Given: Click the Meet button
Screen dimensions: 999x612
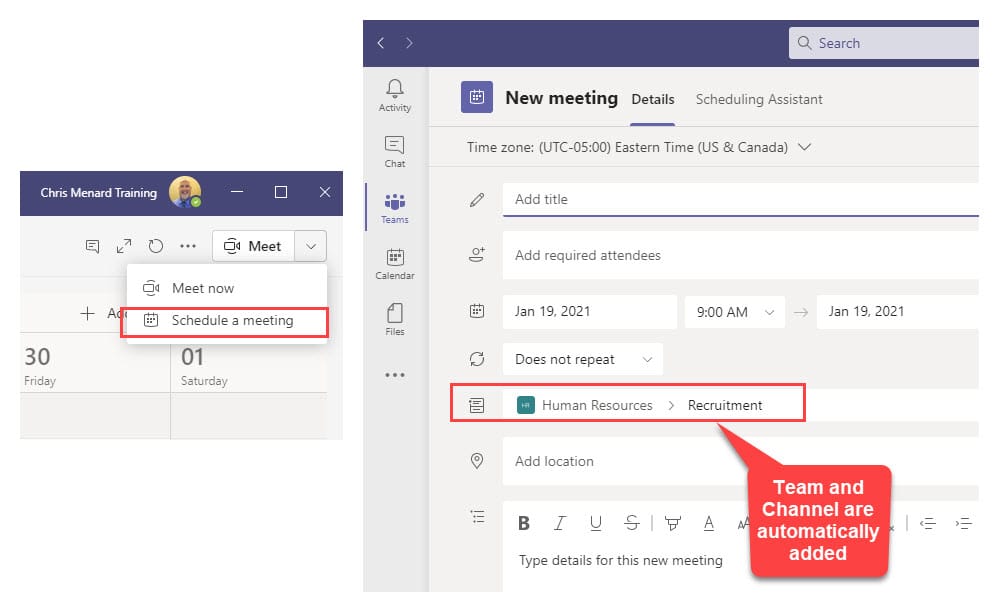Looking at the screenshot, I should (x=254, y=246).
